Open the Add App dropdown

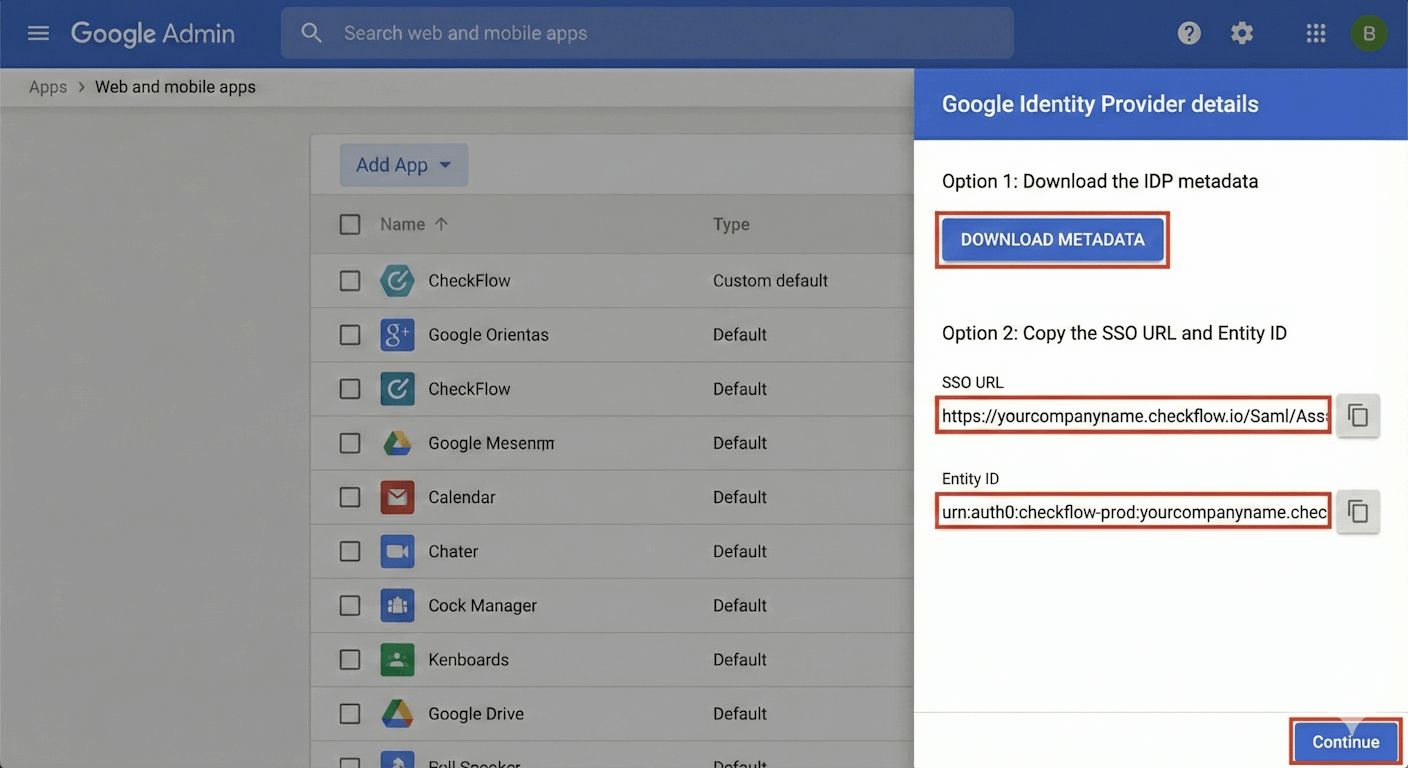[x=404, y=164]
